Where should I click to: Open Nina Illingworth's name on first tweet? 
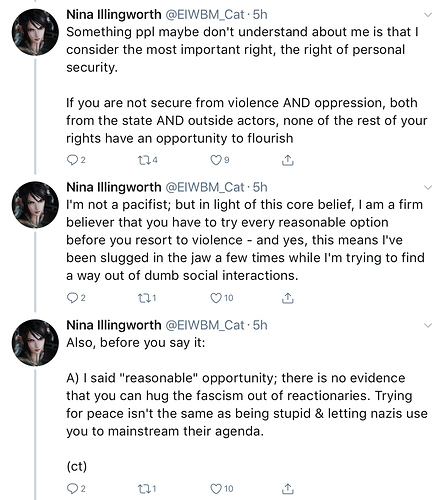tap(114, 15)
